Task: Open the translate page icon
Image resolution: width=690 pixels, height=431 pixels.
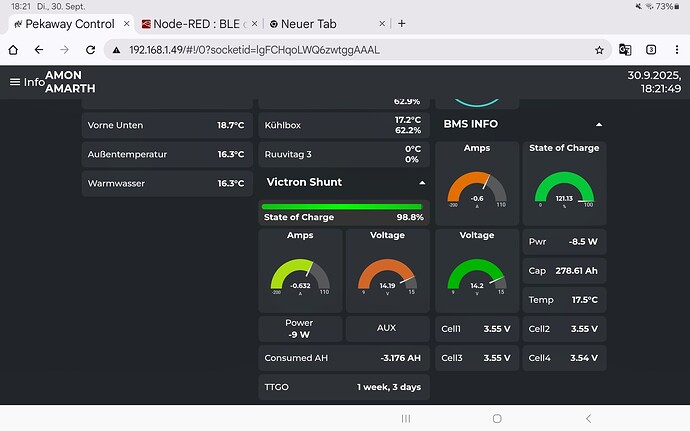Action: [625, 49]
